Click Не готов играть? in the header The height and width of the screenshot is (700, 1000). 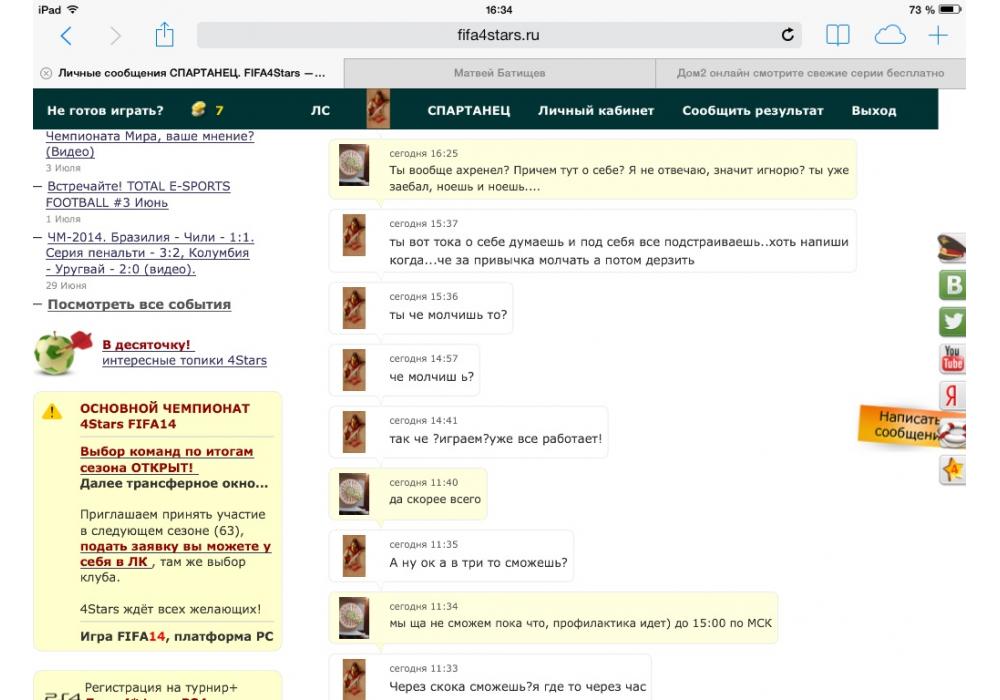point(105,110)
